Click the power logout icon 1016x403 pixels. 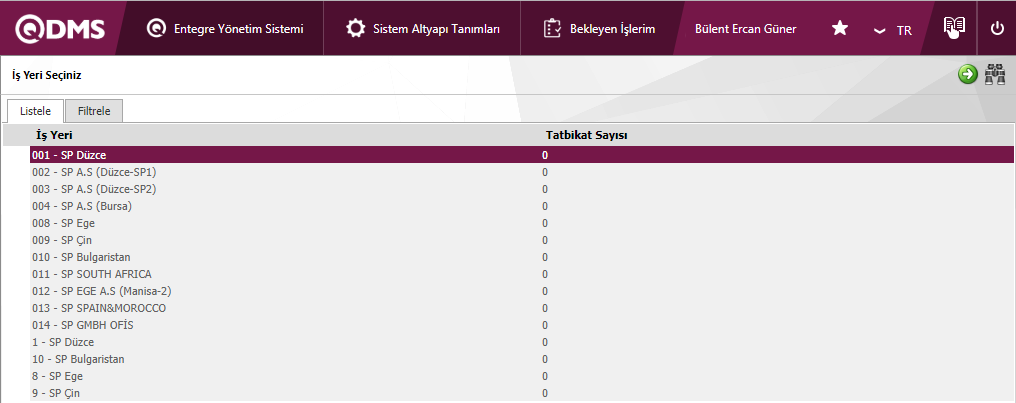tap(997, 29)
